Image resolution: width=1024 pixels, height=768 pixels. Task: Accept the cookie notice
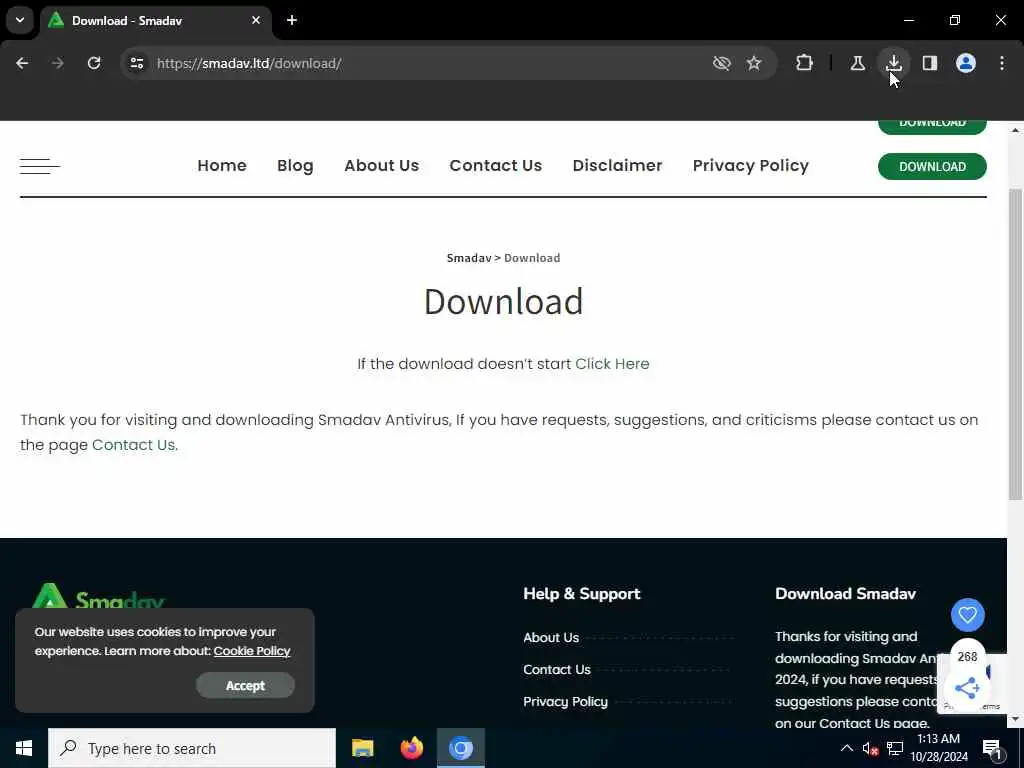click(x=245, y=686)
